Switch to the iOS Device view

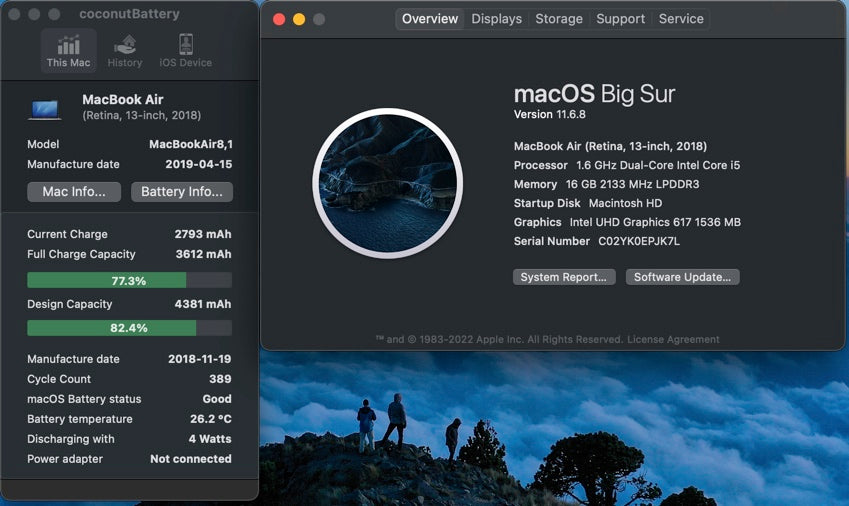[185, 50]
